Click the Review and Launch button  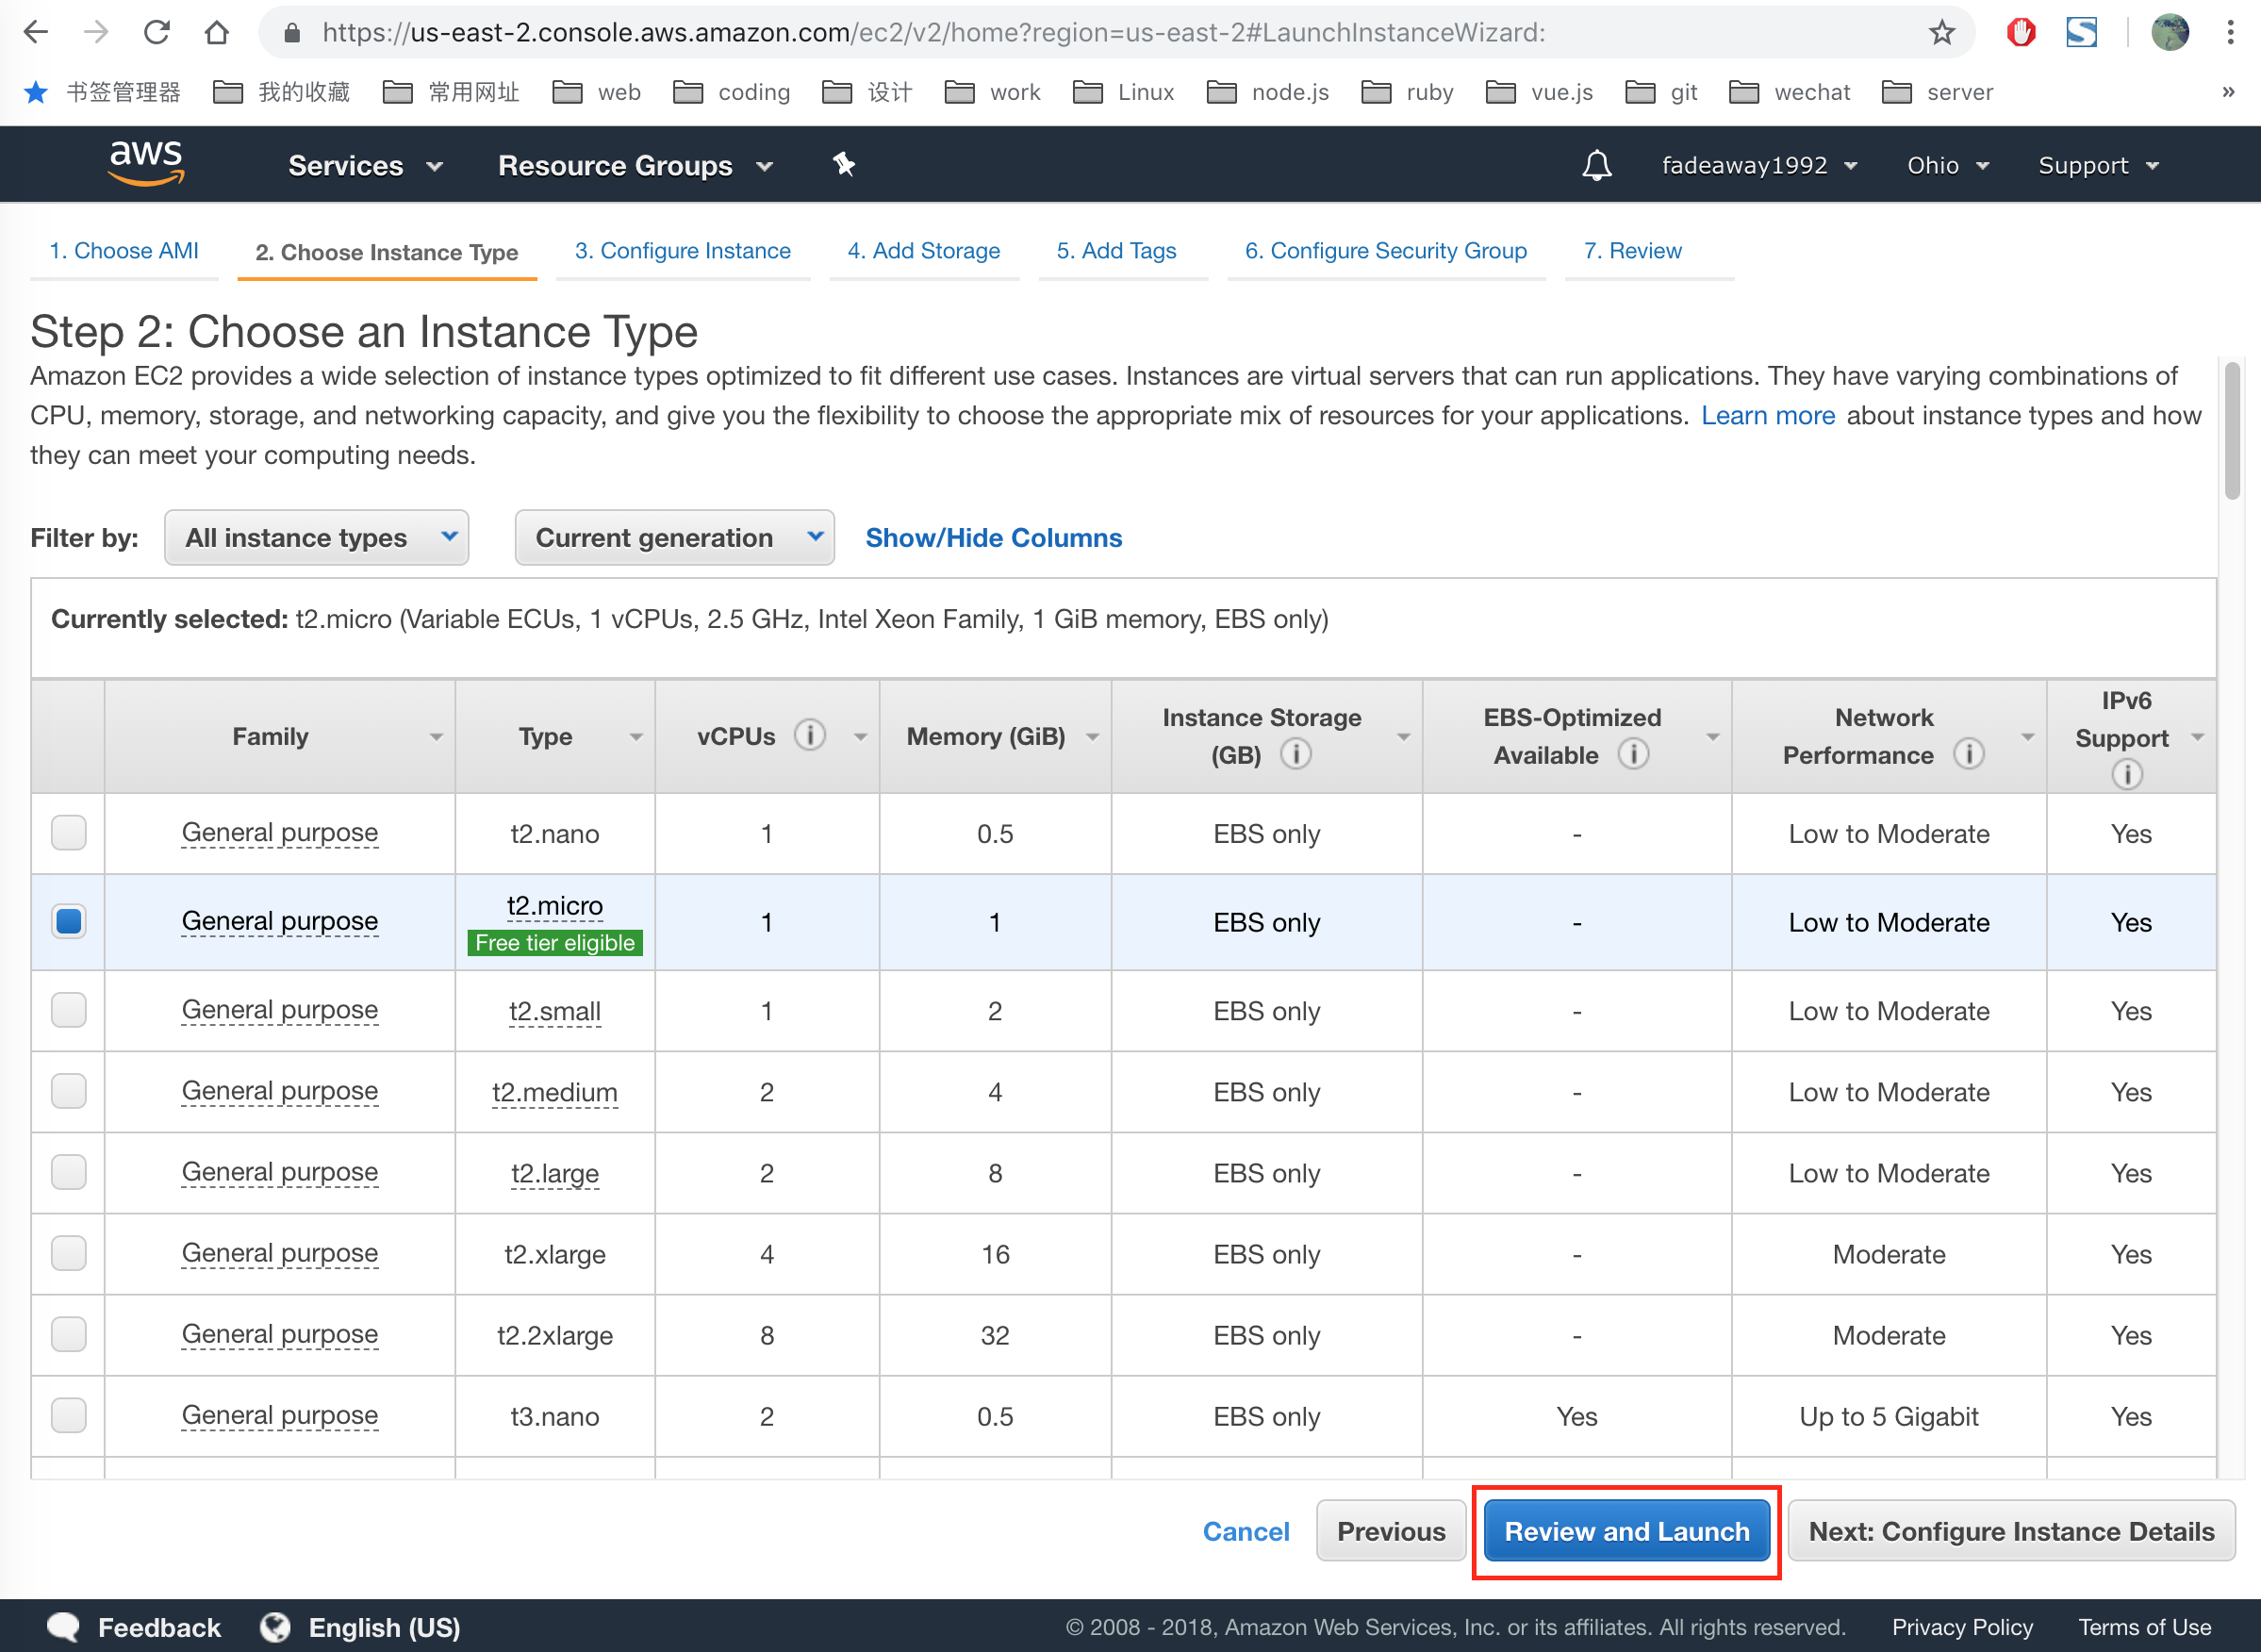1626,1531
